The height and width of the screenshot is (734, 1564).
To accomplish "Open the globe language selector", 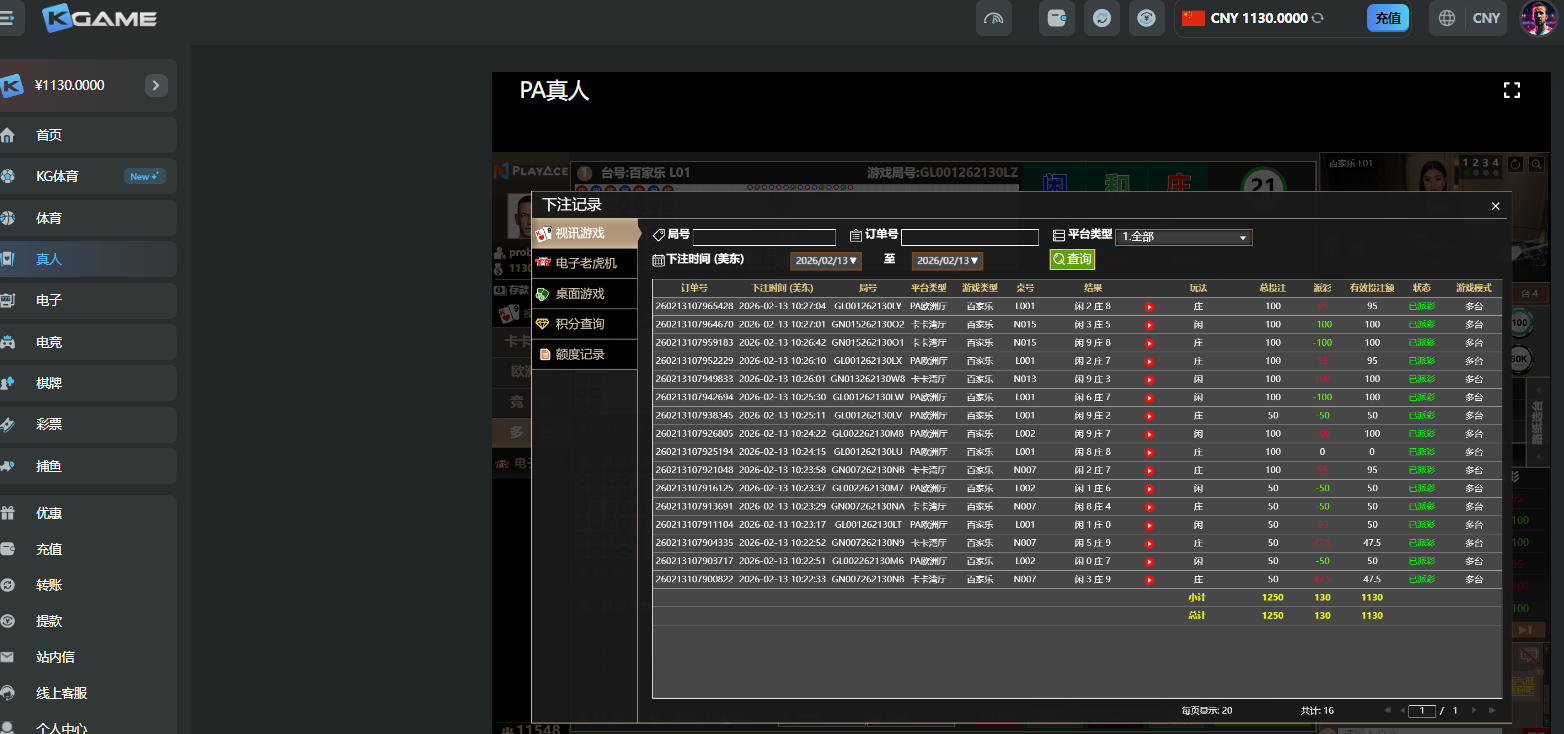I will pyautogui.click(x=1446, y=18).
